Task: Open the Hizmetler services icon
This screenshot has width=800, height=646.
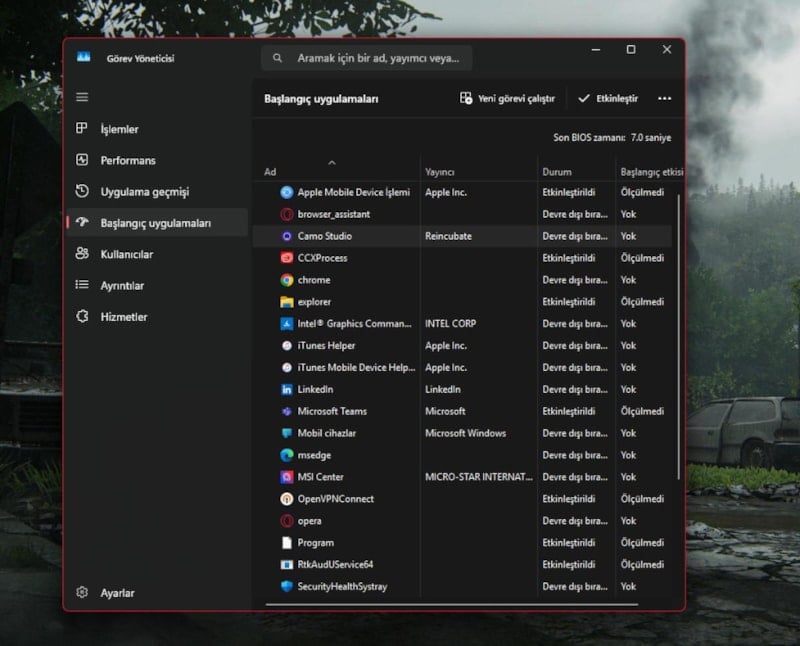Action: (82, 316)
